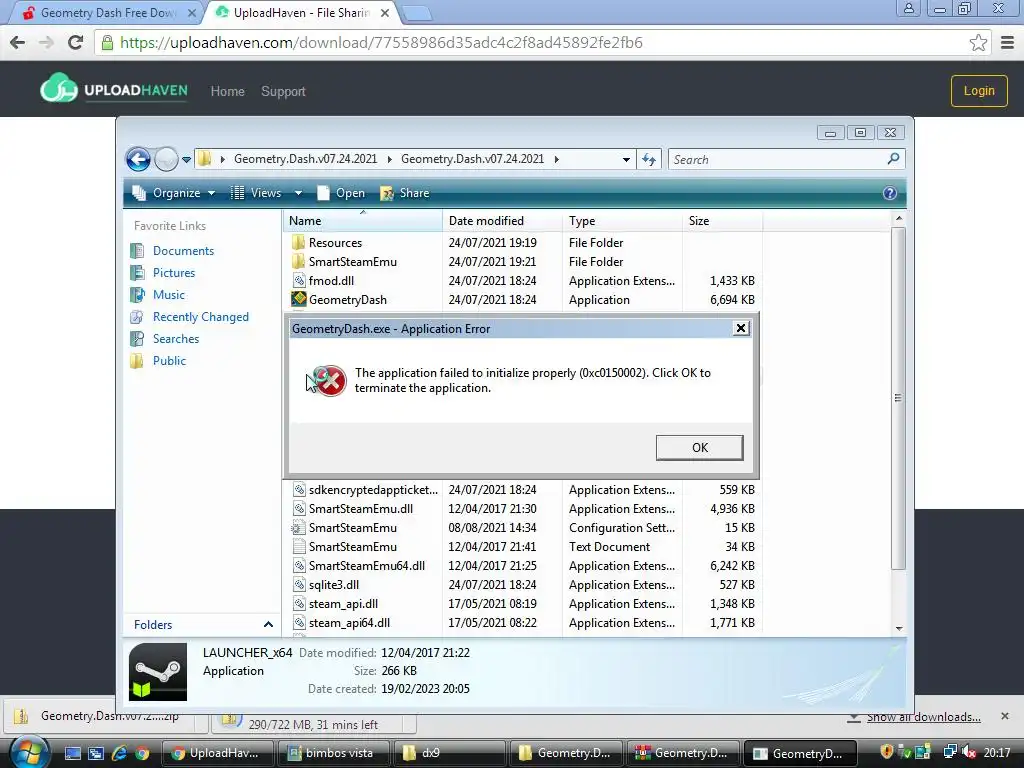Open the Support link on UploadHaven
1024x768 pixels.
point(283,91)
